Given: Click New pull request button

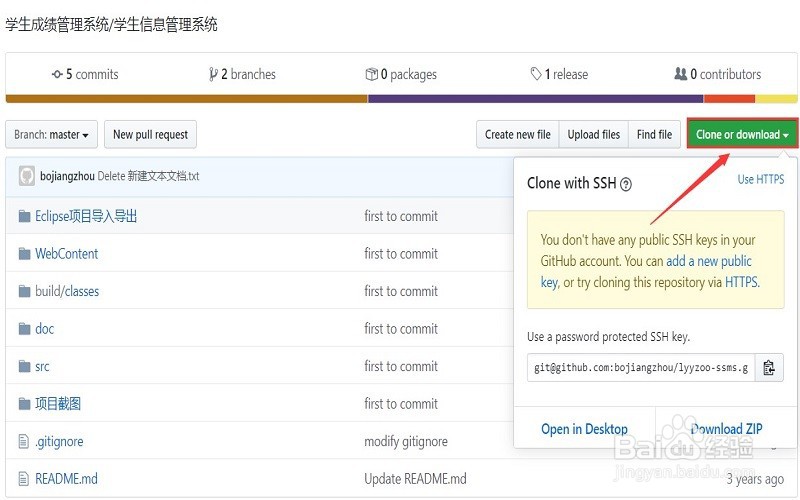Looking at the screenshot, I should click(151, 135).
